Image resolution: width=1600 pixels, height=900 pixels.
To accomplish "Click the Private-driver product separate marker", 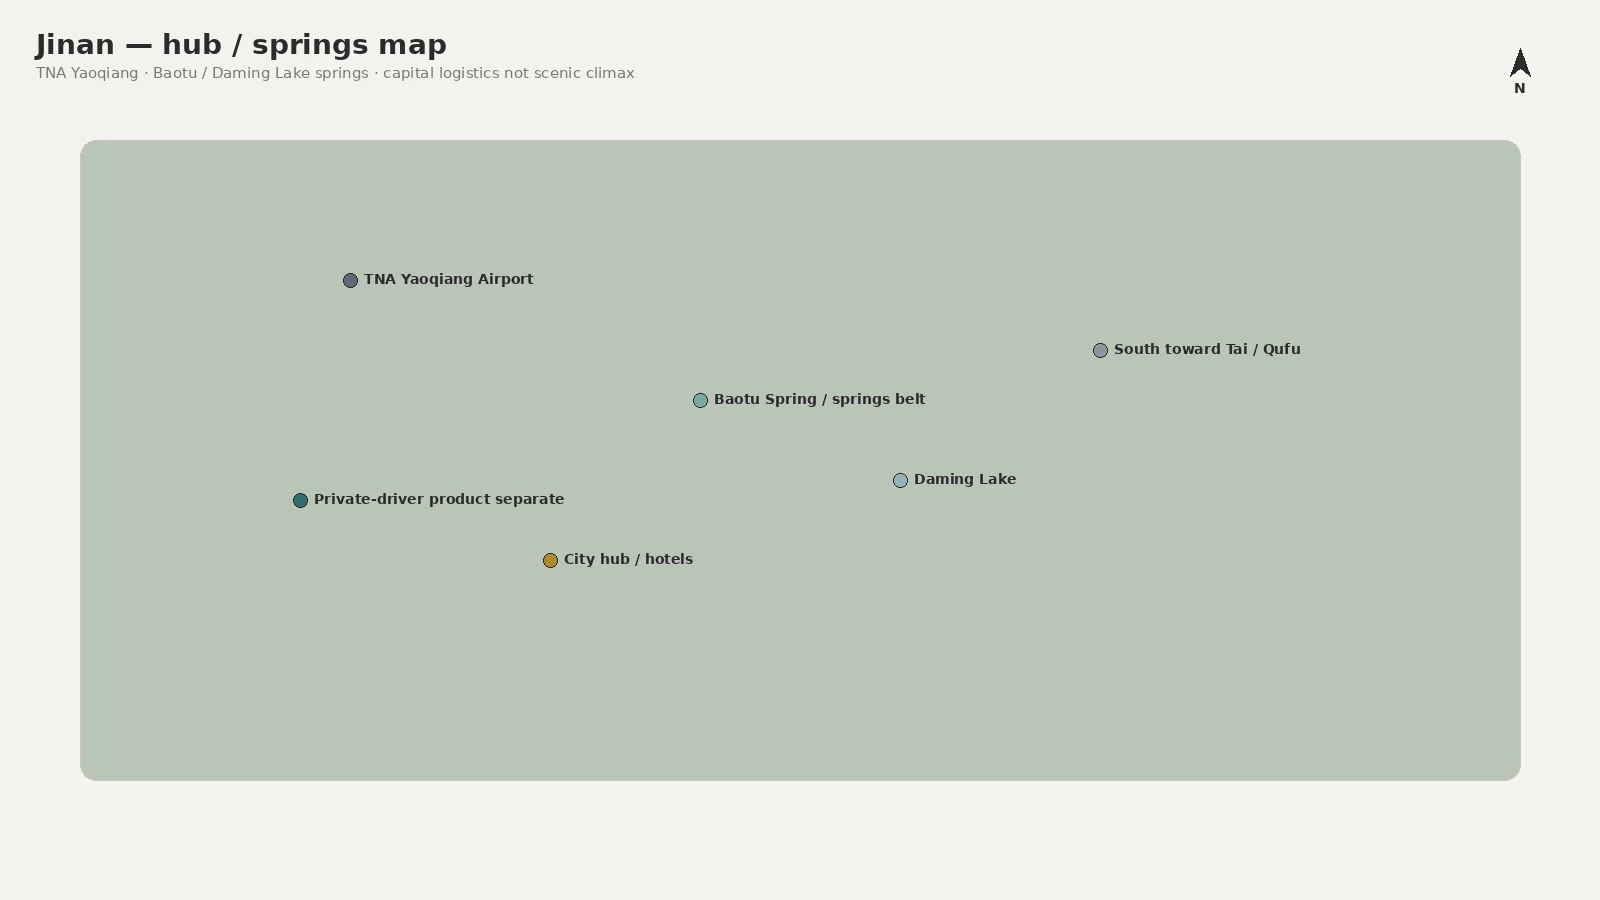I will pos(300,500).
